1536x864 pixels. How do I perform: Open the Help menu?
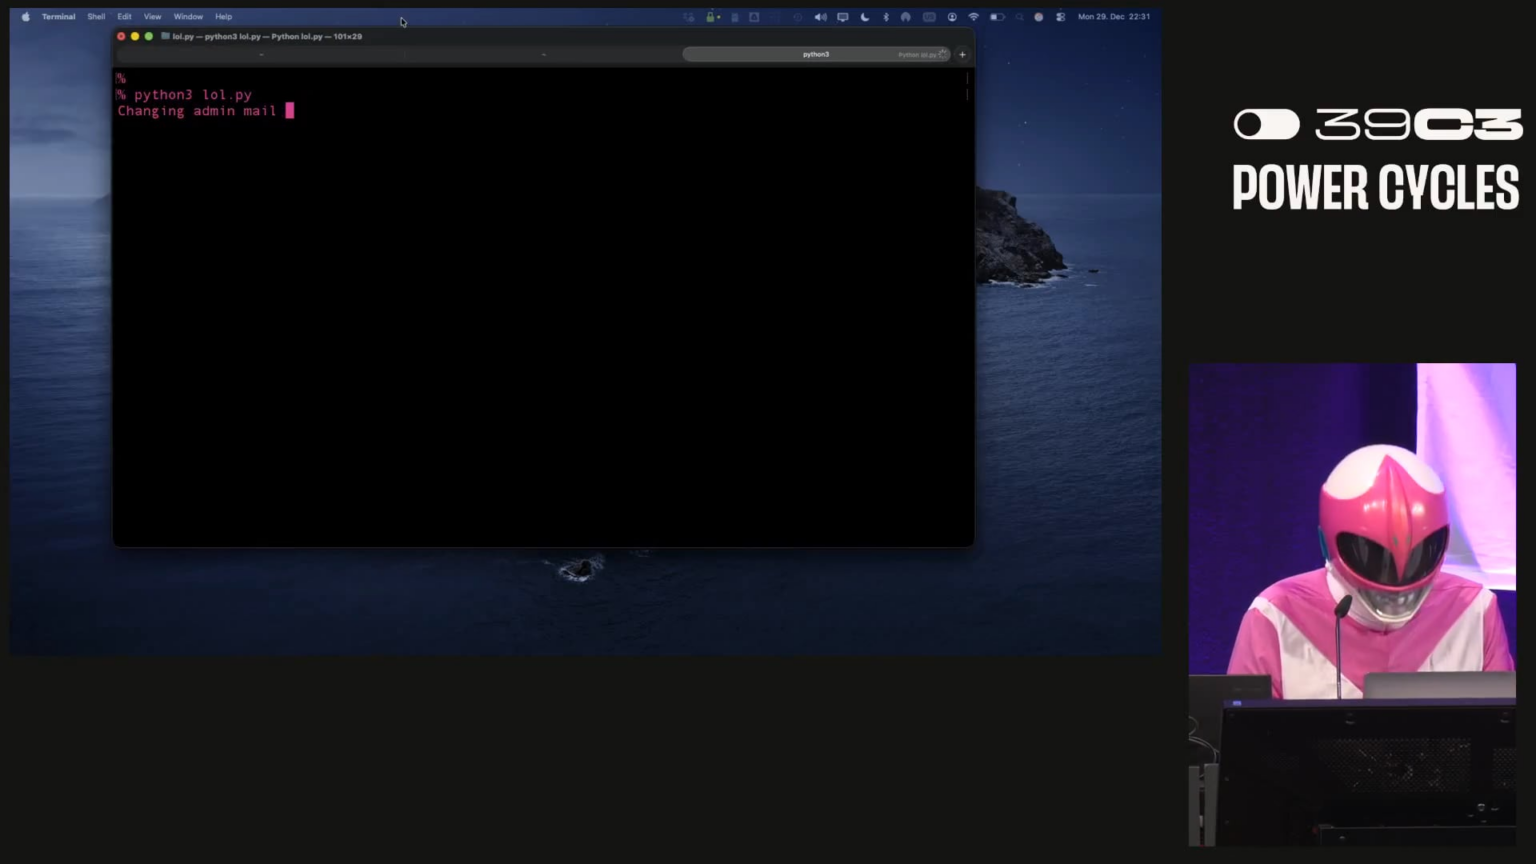pos(223,17)
